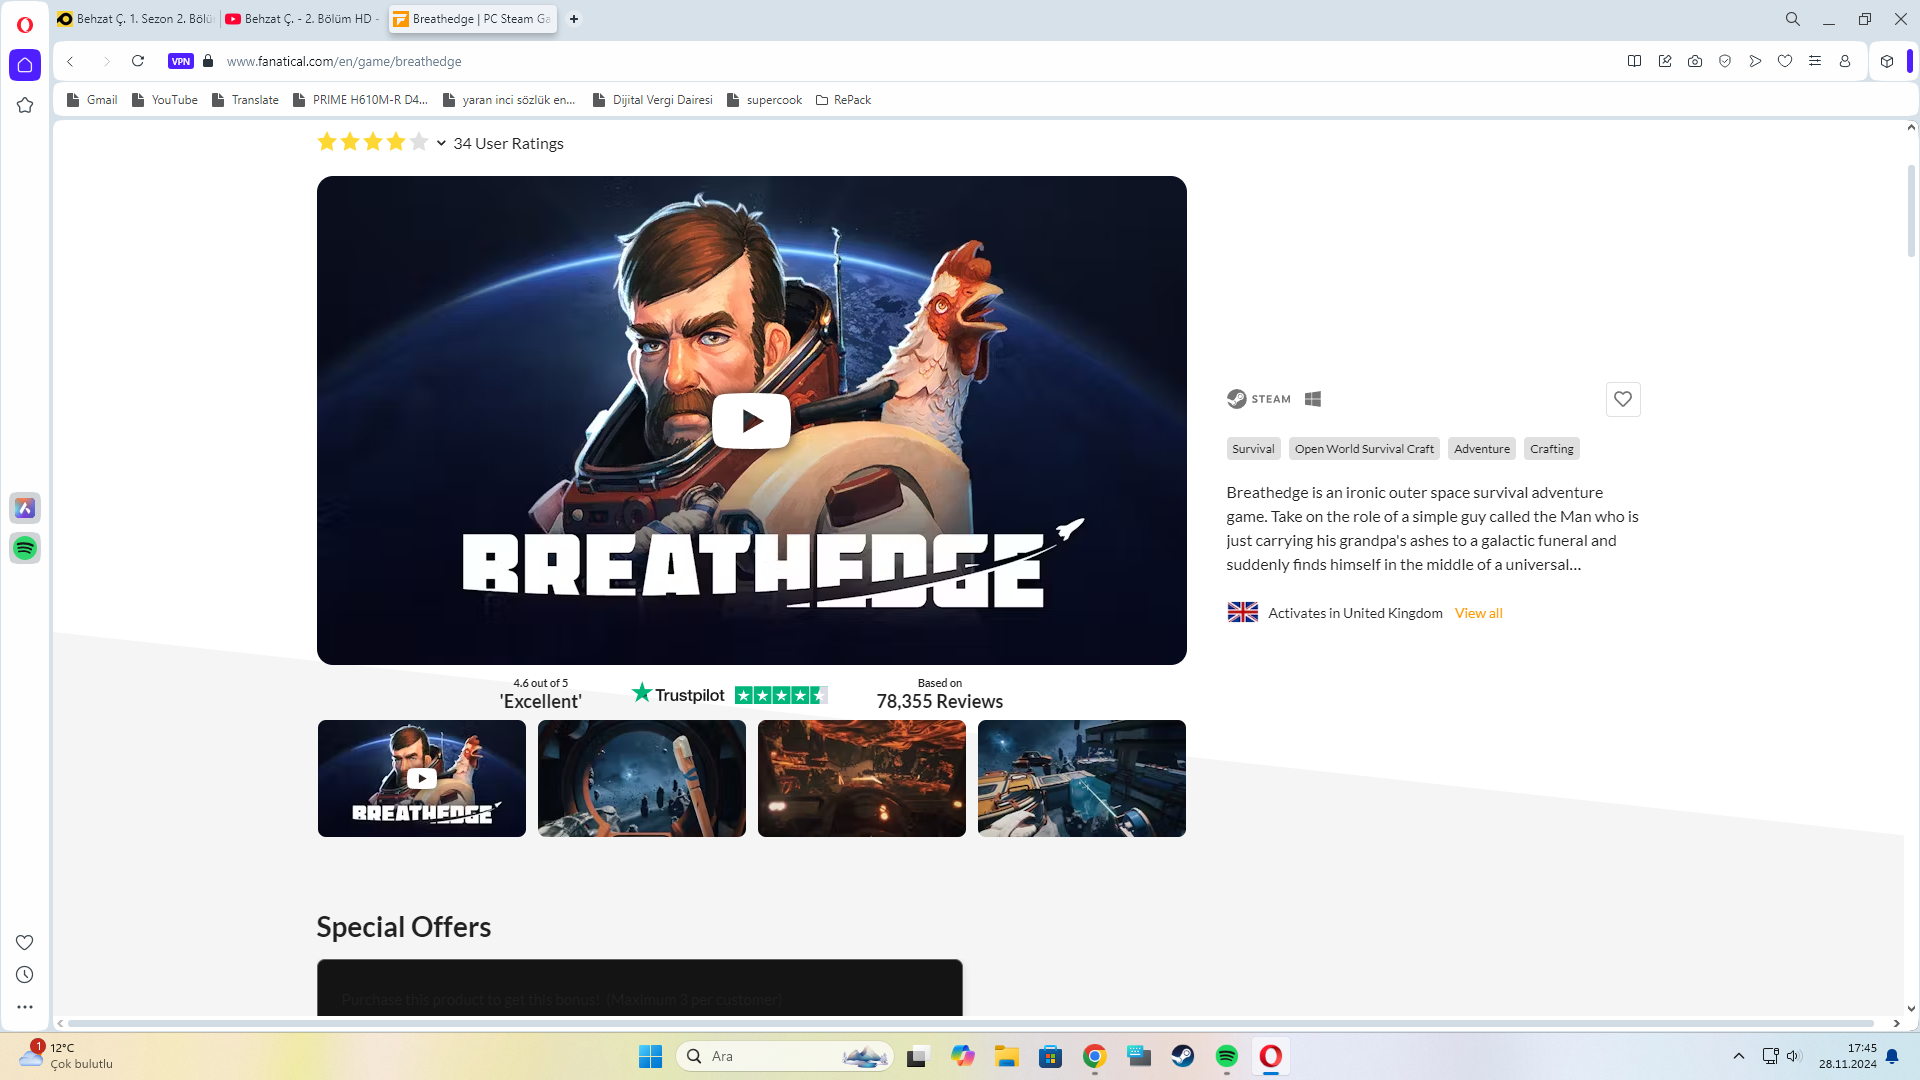Open the RePack bookmarks folder
This screenshot has height=1080, width=1920.
(x=843, y=100)
